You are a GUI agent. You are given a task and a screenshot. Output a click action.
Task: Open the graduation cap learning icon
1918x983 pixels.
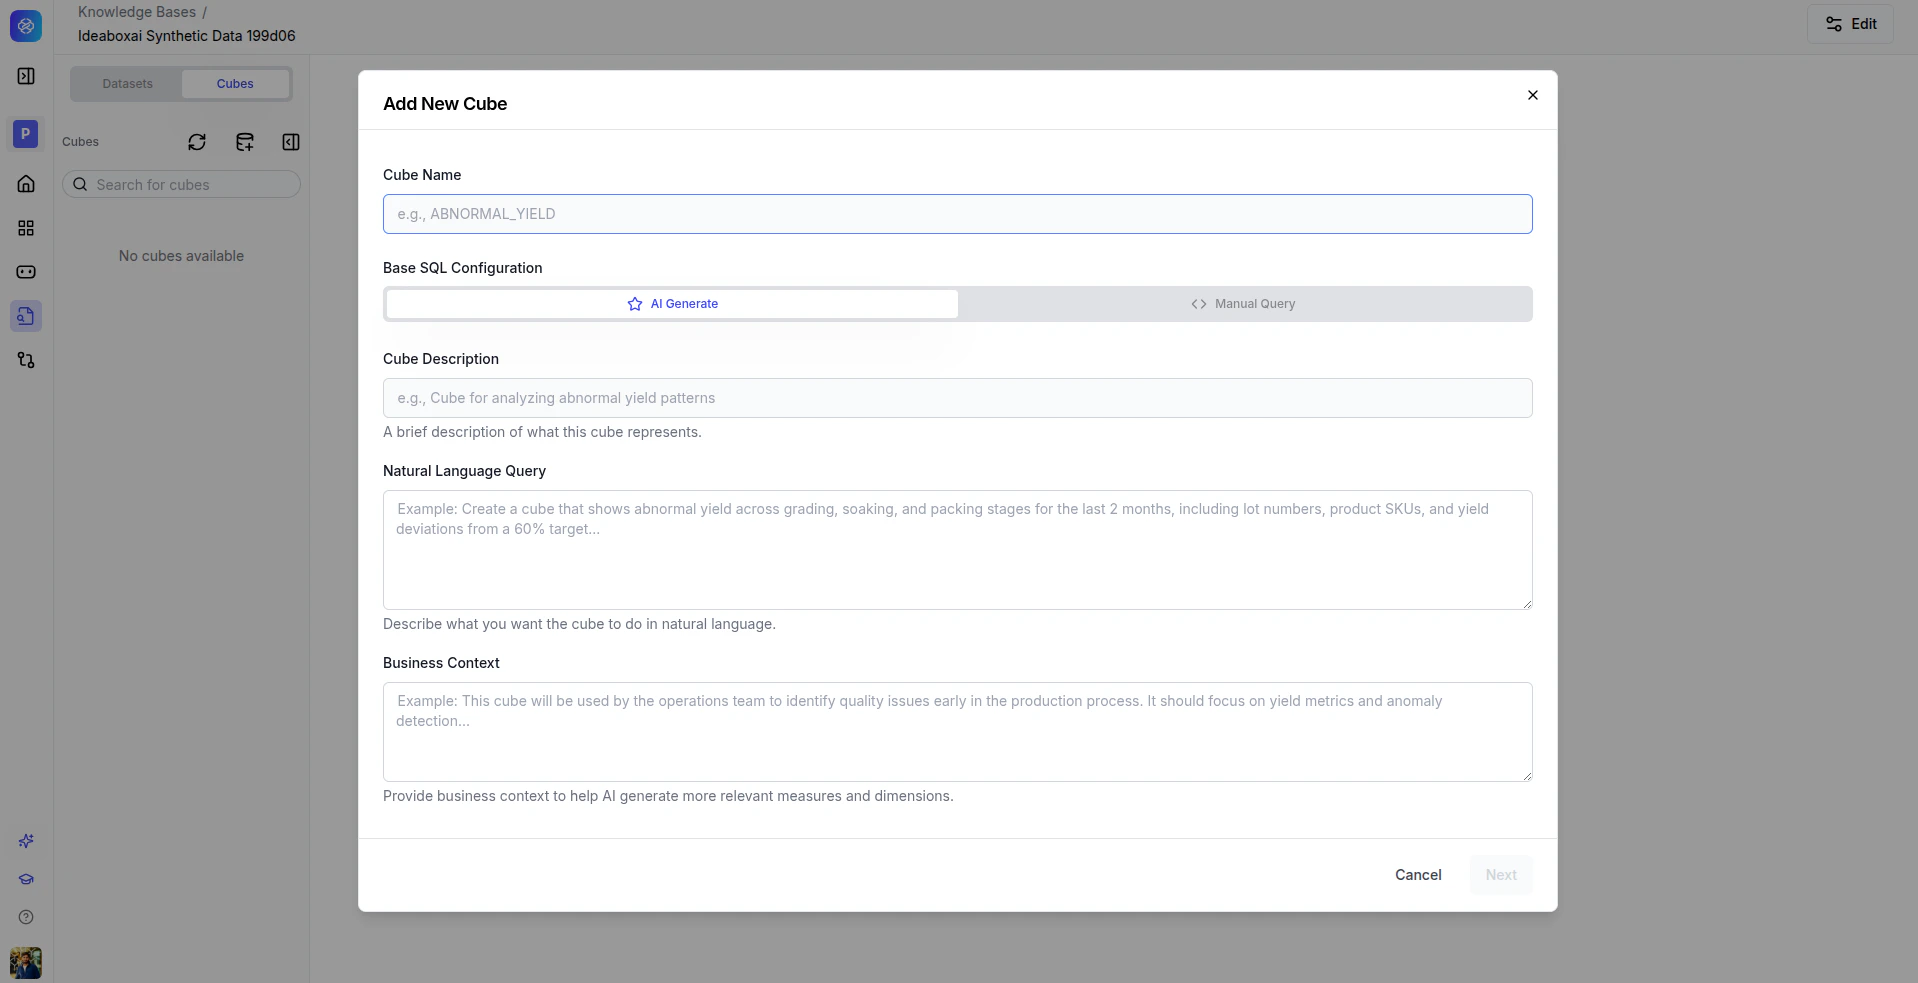pyautogui.click(x=26, y=879)
